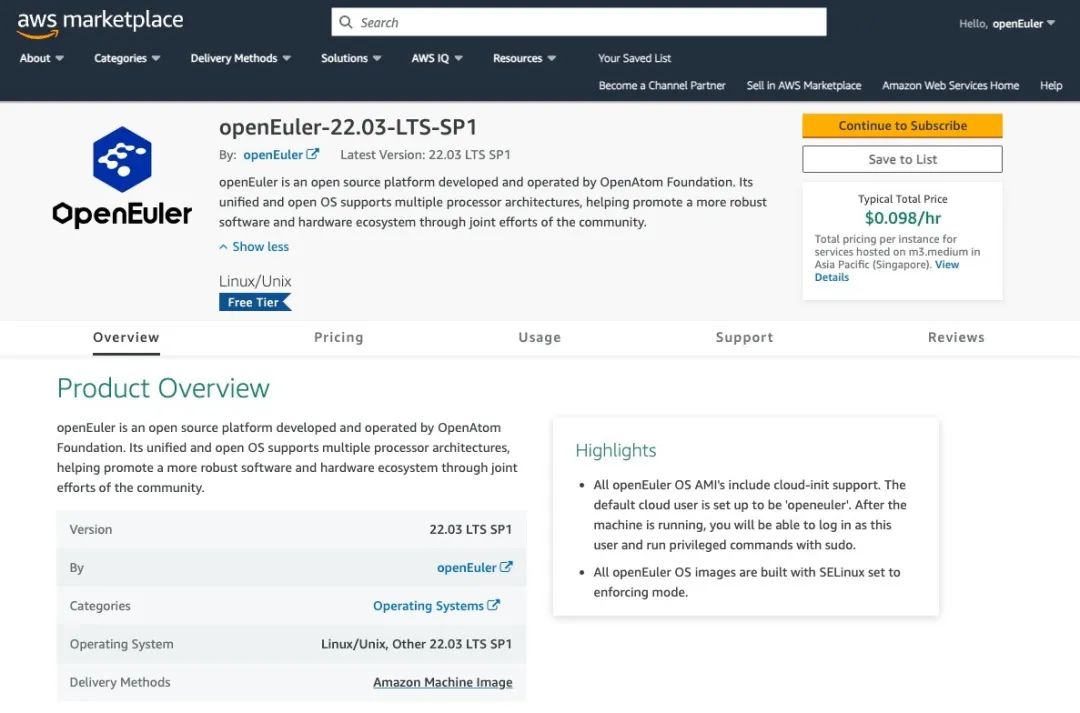Open the AWS IQ dropdown
Viewport: 1080px width, 713px height.
click(x=437, y=58)
